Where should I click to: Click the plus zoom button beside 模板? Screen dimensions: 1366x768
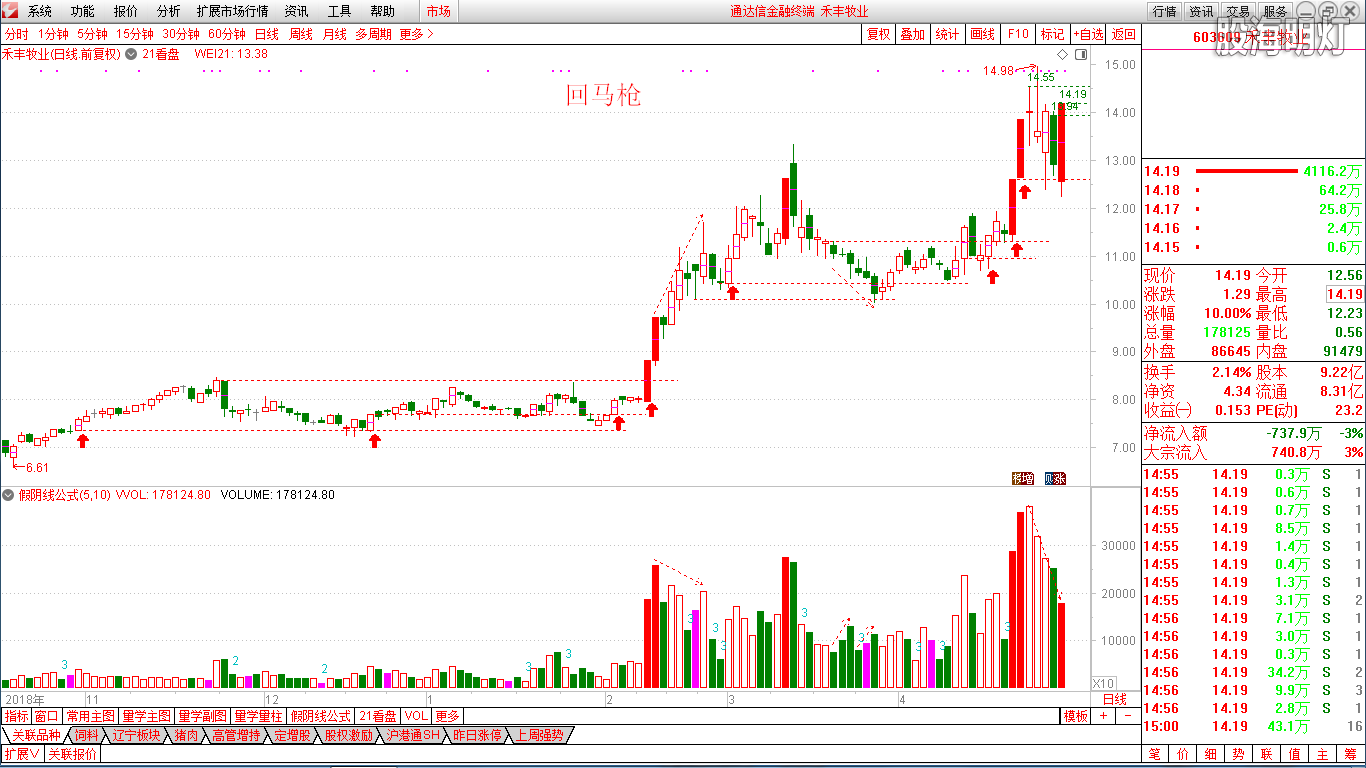[1104, 716]
